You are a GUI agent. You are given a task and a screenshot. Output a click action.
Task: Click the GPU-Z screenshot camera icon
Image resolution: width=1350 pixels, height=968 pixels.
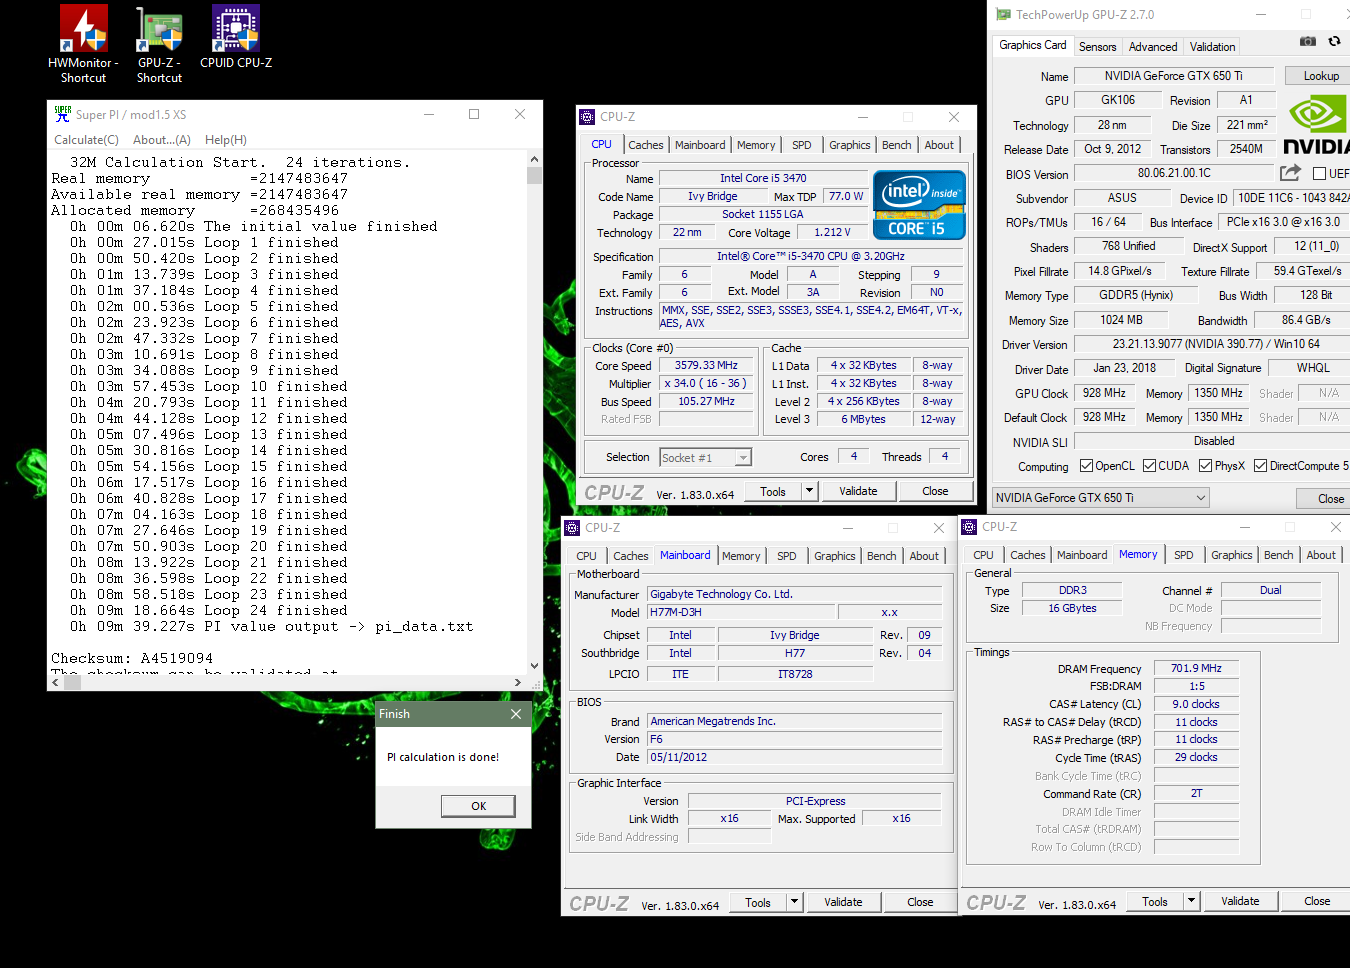(x=1307, y=41)
